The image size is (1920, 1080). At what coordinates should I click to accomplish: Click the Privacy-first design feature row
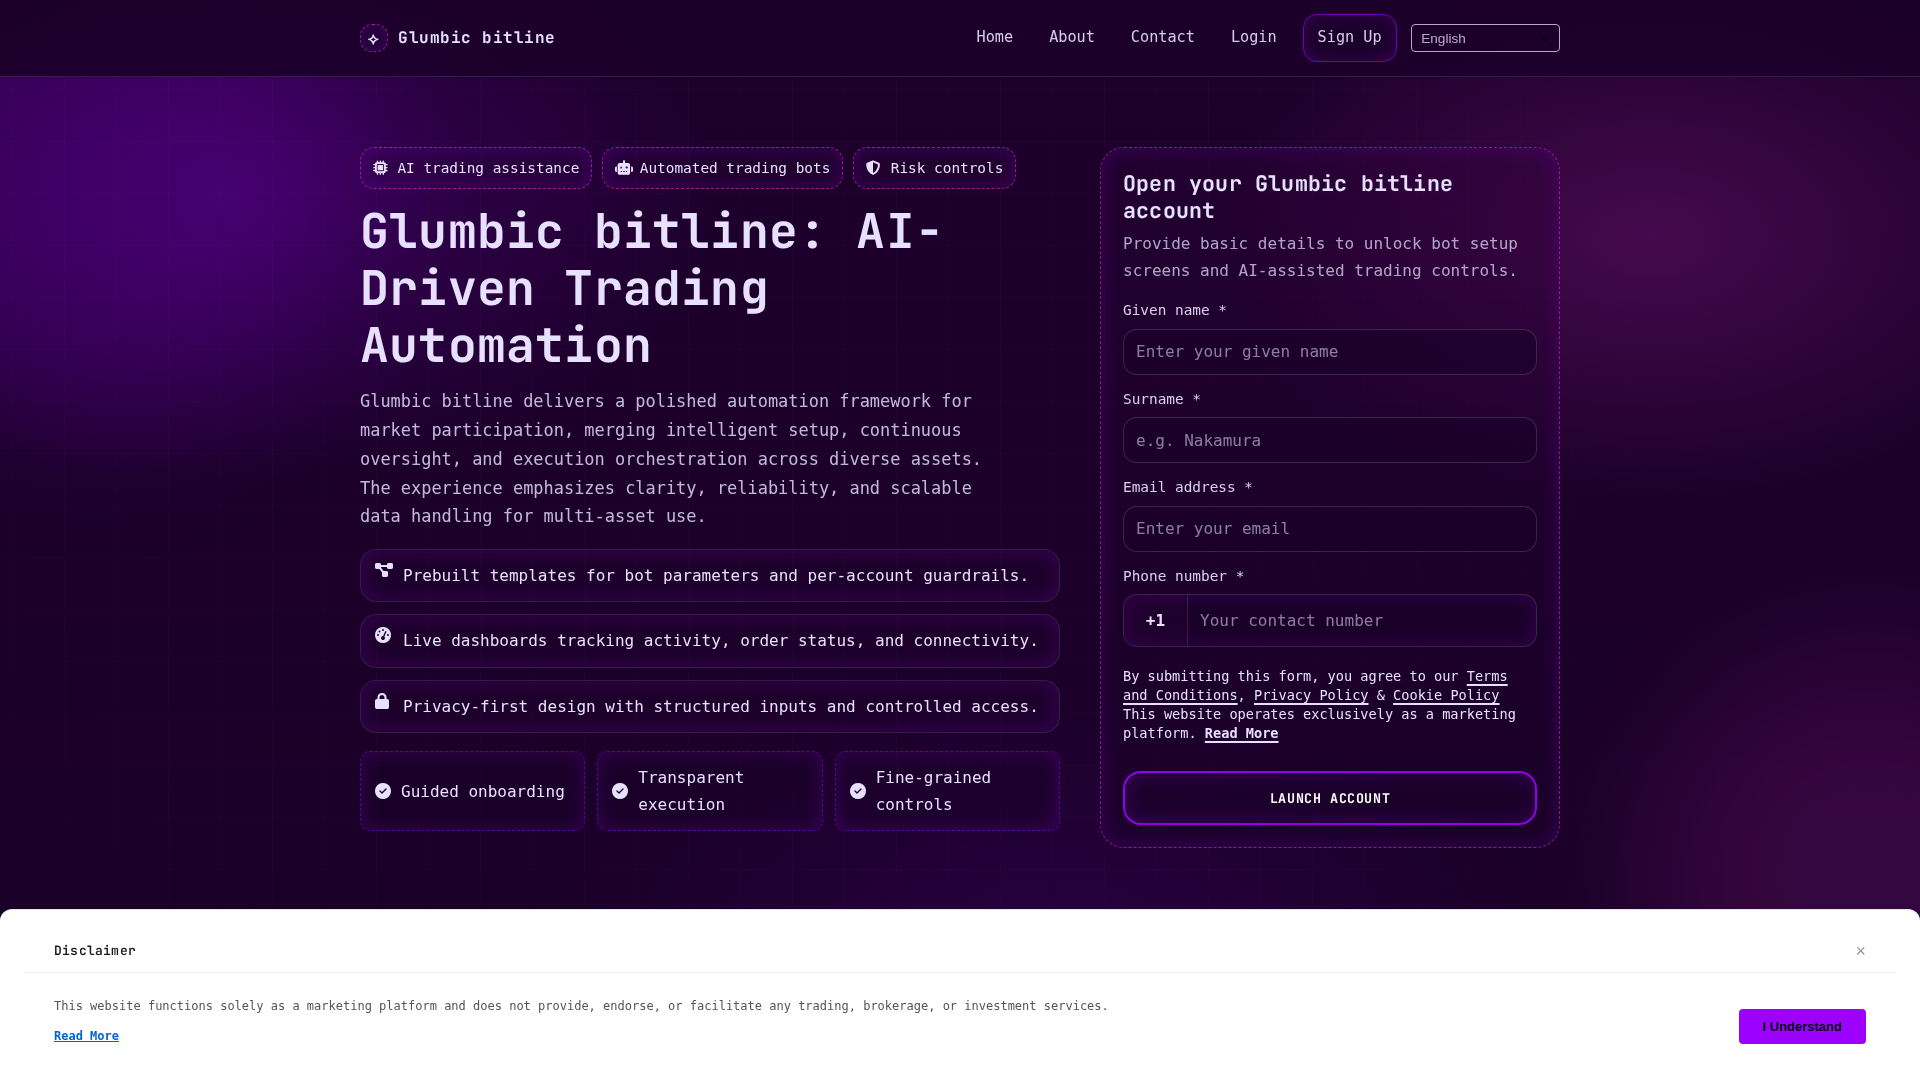pos(710,706)
